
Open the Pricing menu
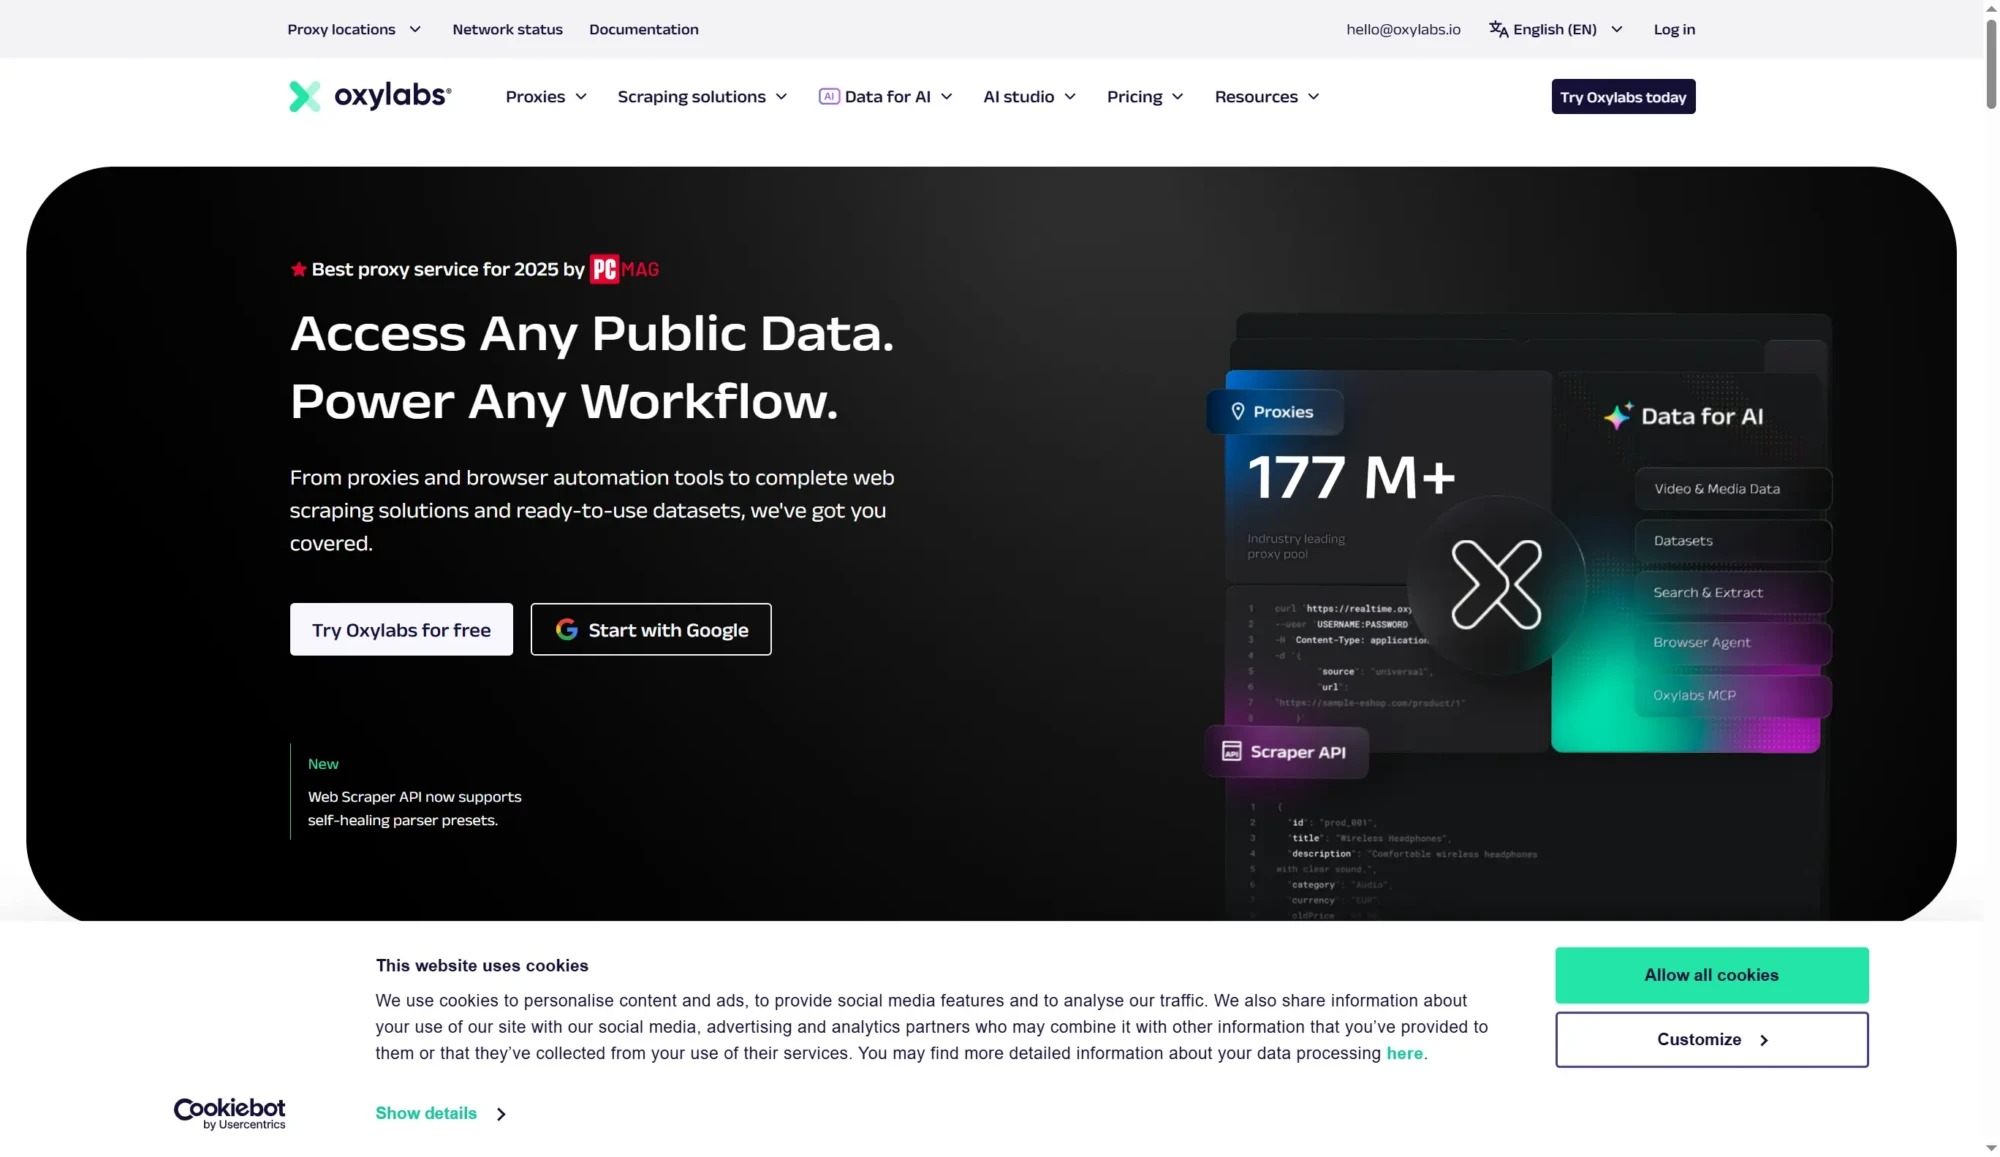coord(1145,96)
